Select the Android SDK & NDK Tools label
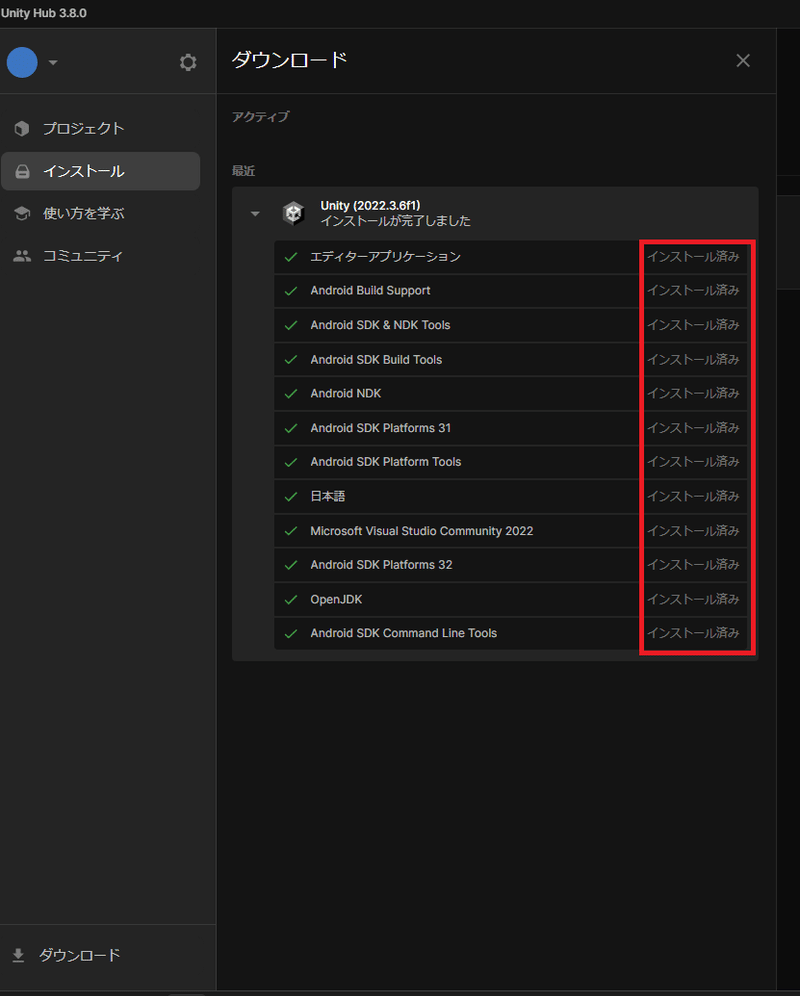Image resolution: width=800 pixels, height=996 pixels. [x=380, y=325]
